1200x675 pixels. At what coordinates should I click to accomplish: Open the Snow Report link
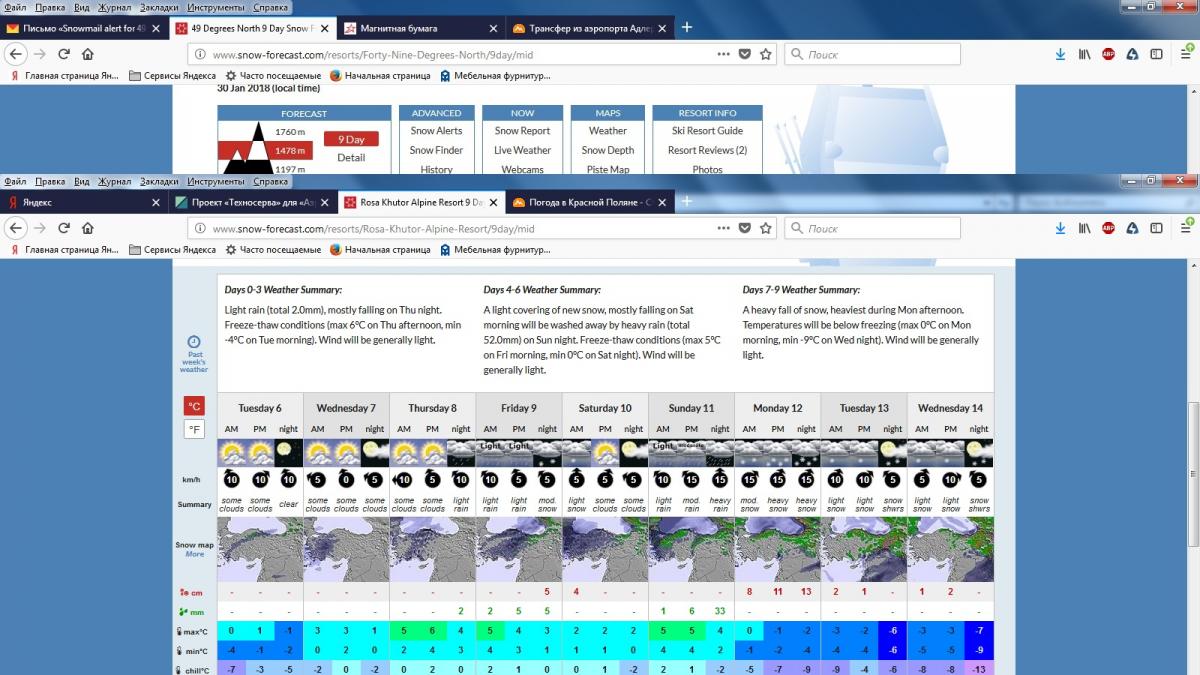coord(522,131)
